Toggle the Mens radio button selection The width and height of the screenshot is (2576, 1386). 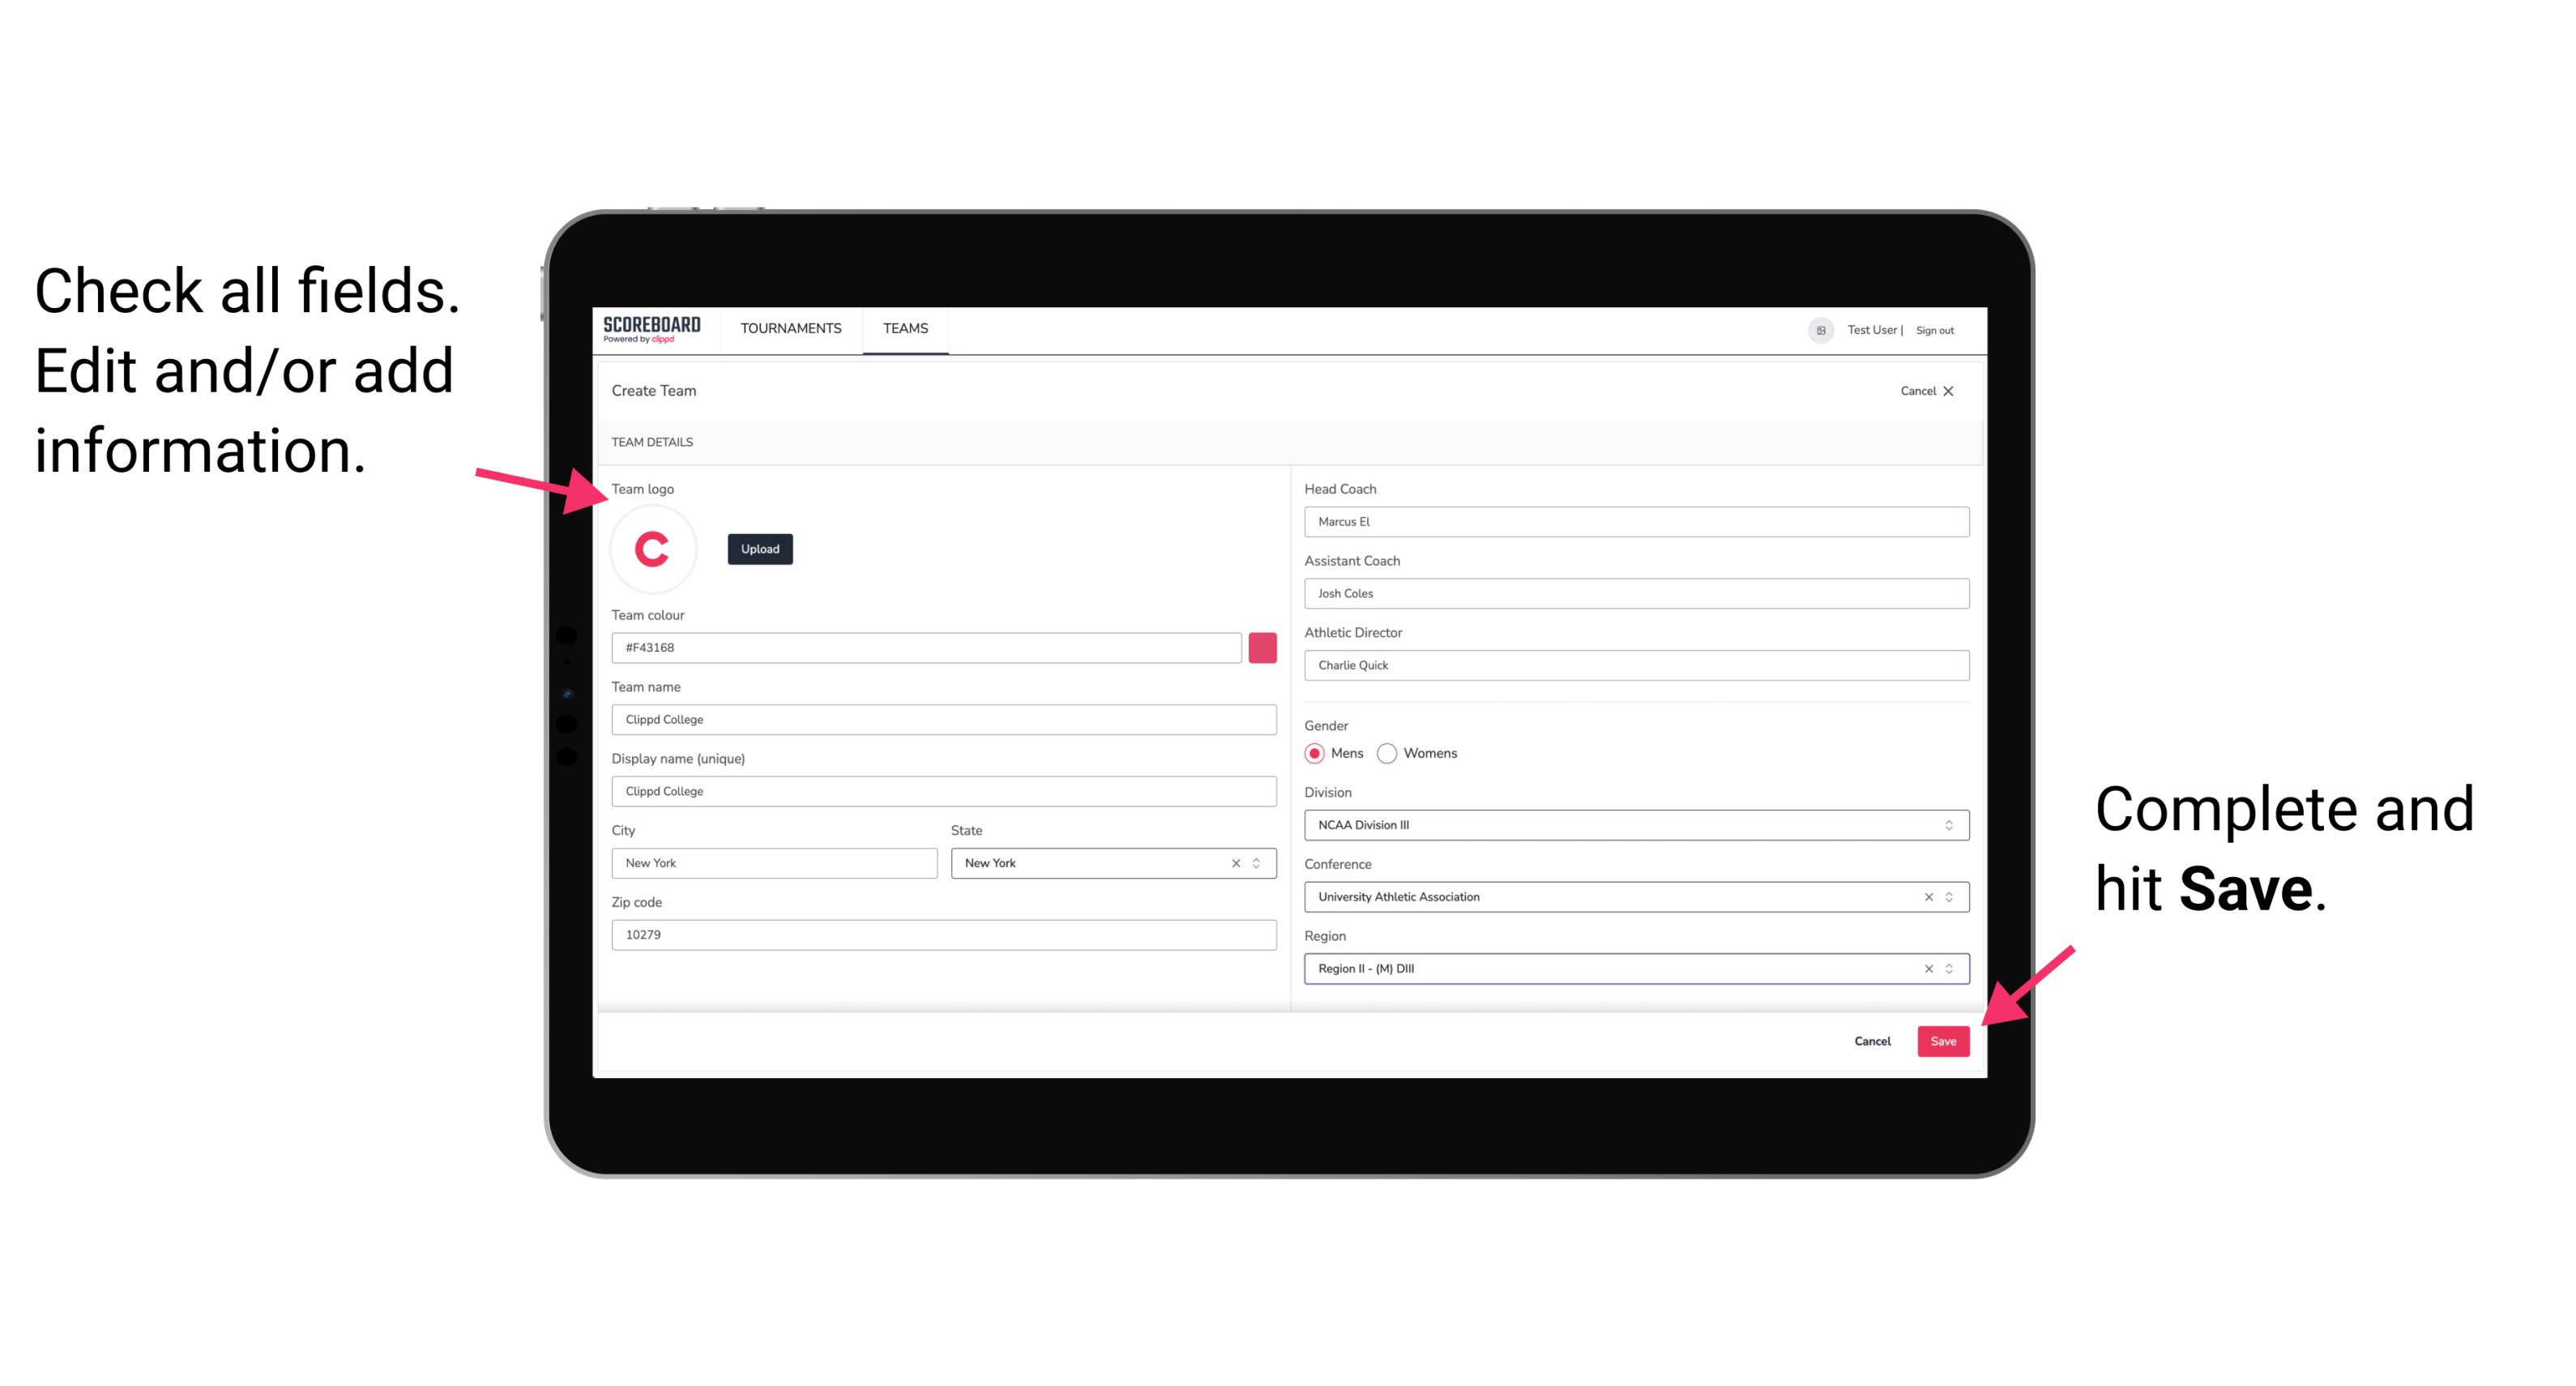(x=1314, y=753)
